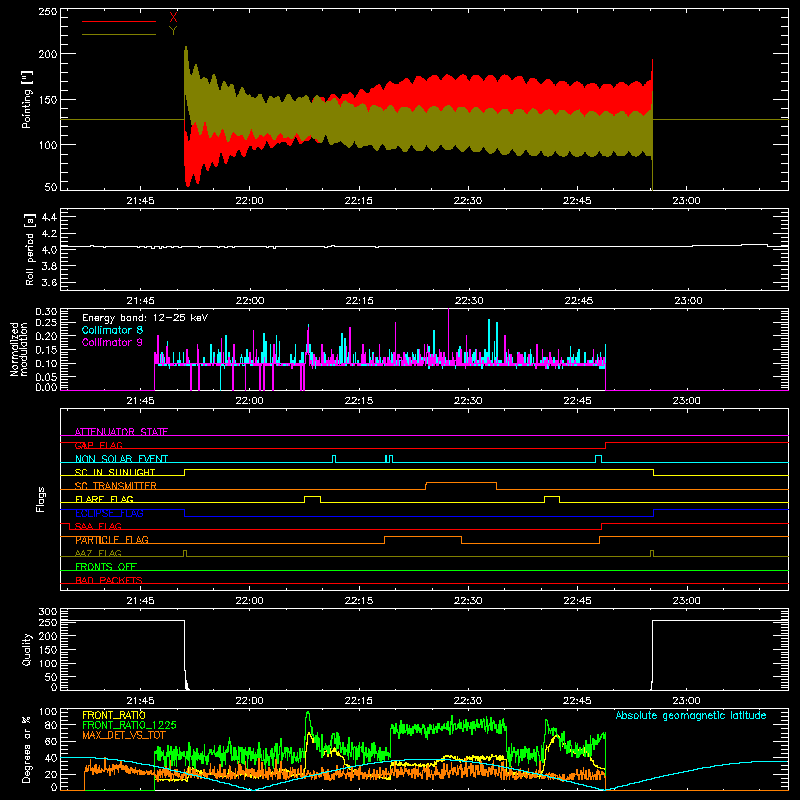
Task: Click the last NON_SOLAR_EVENT spike
Action: click(x=598, y=459)
